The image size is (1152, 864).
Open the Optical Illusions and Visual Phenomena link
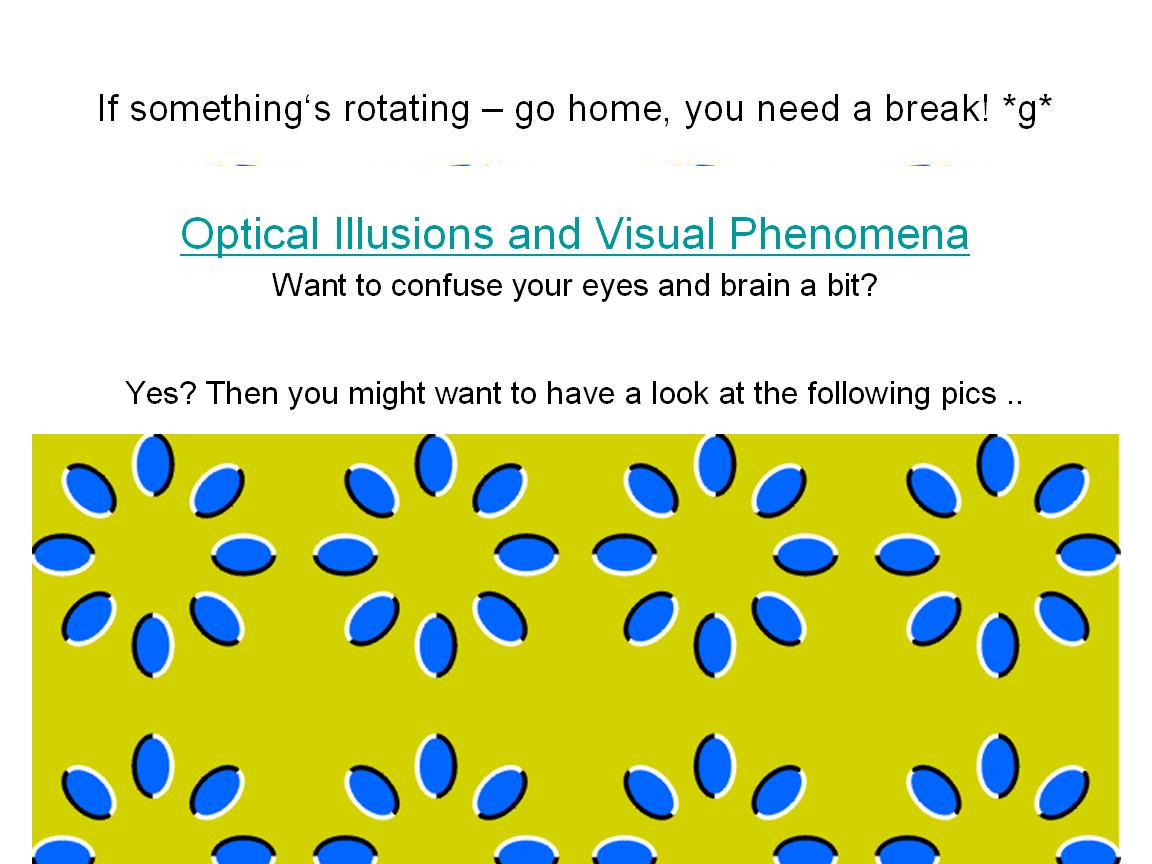click(x=574, y=234)
